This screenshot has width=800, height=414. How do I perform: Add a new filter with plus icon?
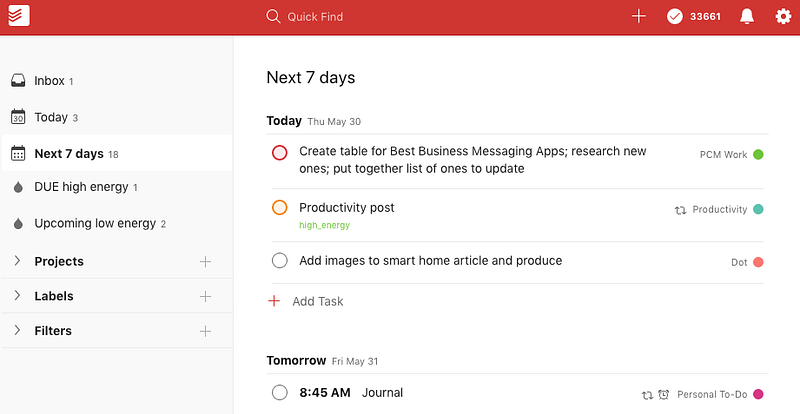[205, 331]
